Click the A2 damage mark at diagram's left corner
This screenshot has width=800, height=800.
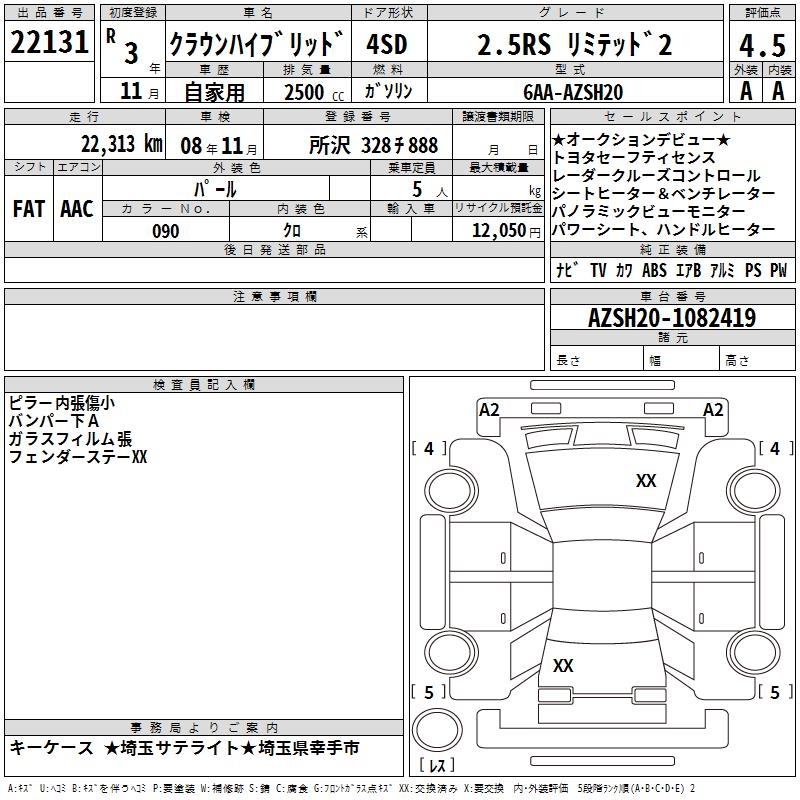click(x=489, y=409)
